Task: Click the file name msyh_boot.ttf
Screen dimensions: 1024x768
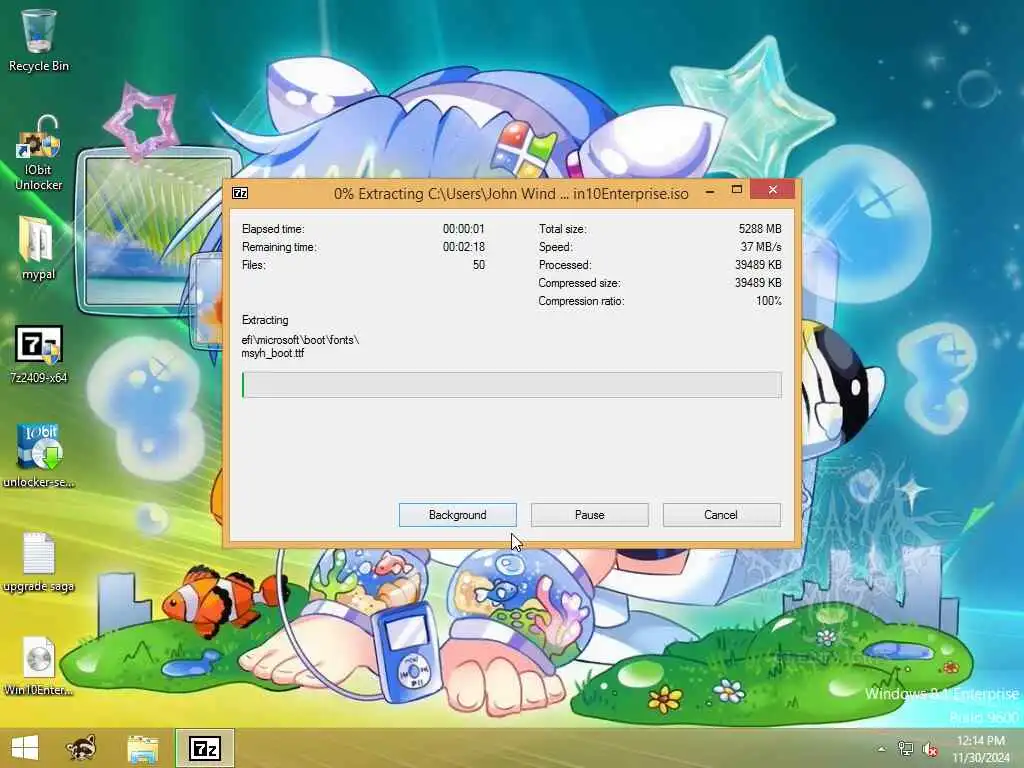Action: 273,353
